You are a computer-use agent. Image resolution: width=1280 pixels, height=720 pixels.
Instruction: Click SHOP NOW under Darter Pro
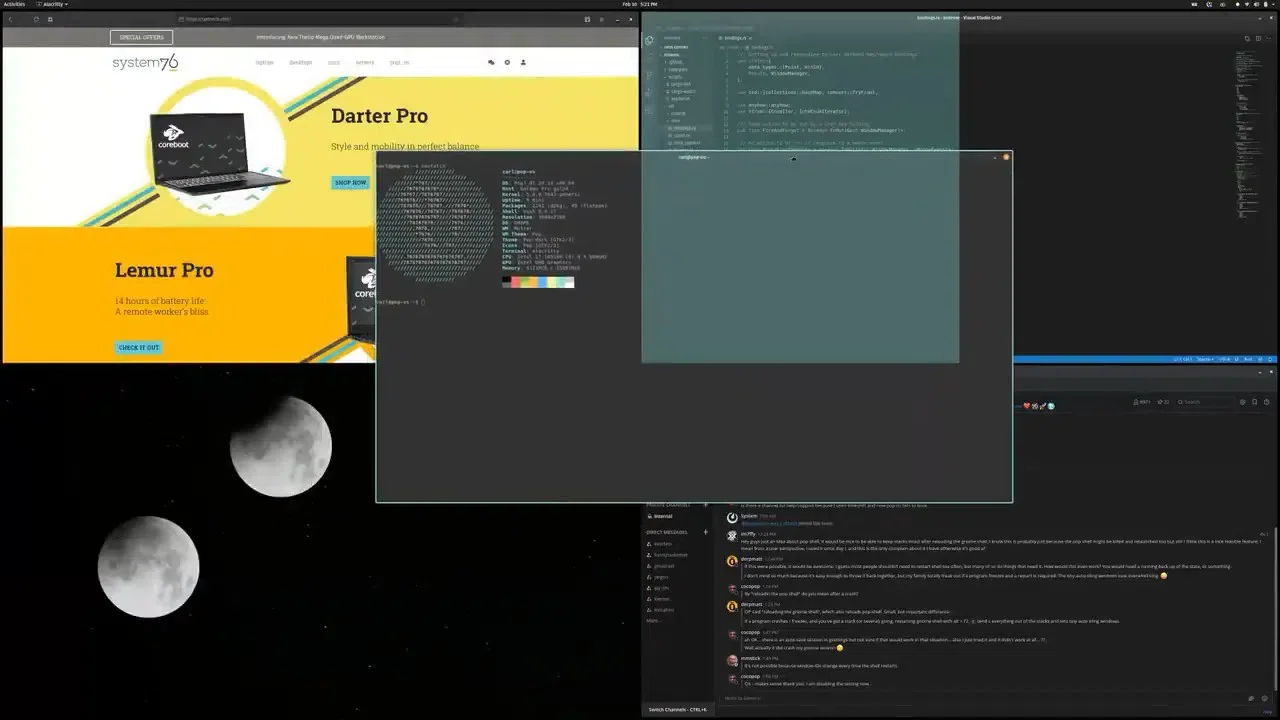(x=350, y=182)
